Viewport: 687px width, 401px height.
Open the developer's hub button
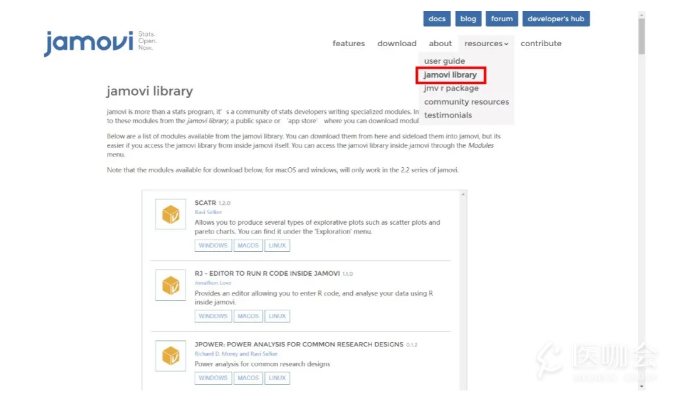557,19
